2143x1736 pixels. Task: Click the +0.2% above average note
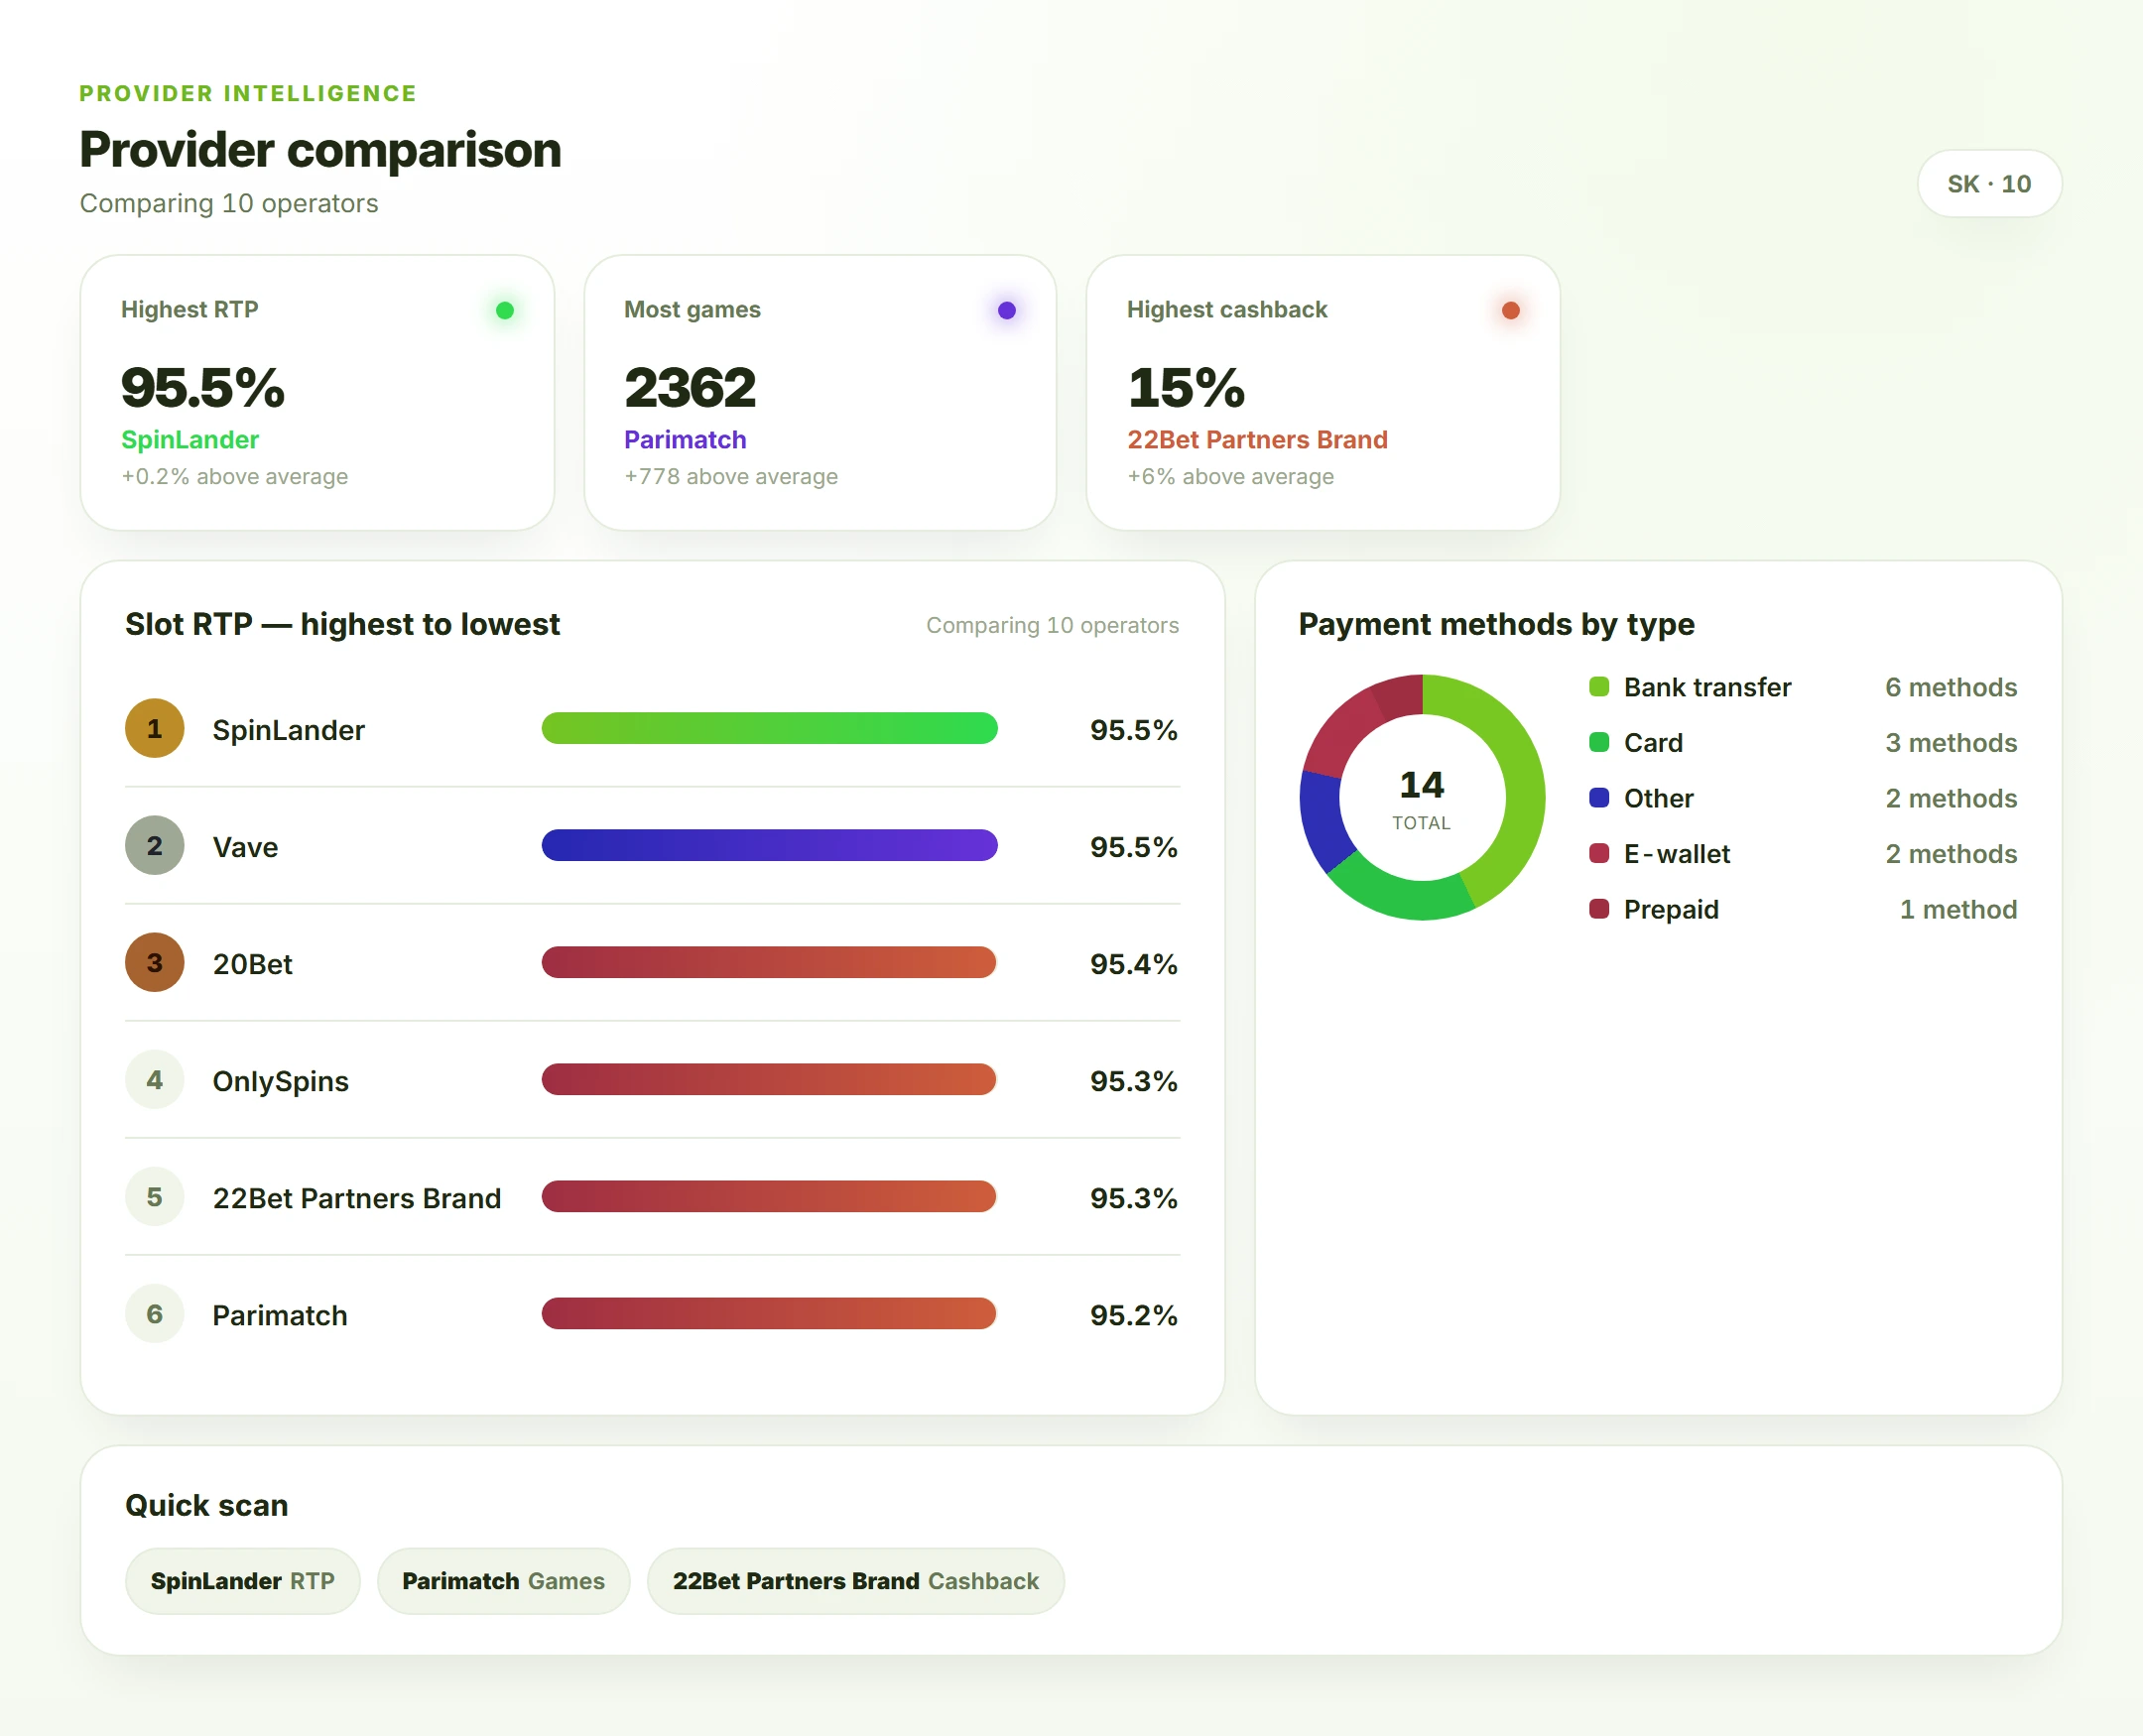coord(235,477)
